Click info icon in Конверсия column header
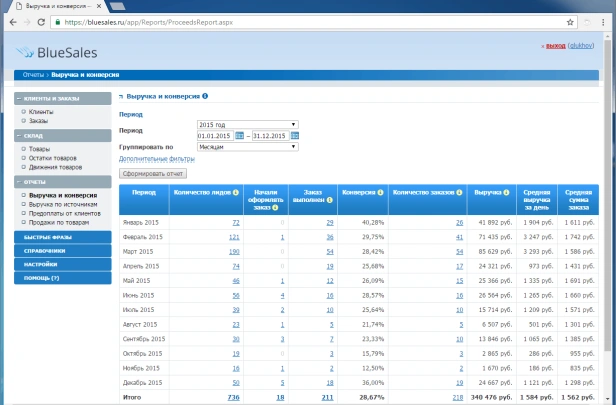This screenshot has height=405, width=616. [x=379, y=191]
